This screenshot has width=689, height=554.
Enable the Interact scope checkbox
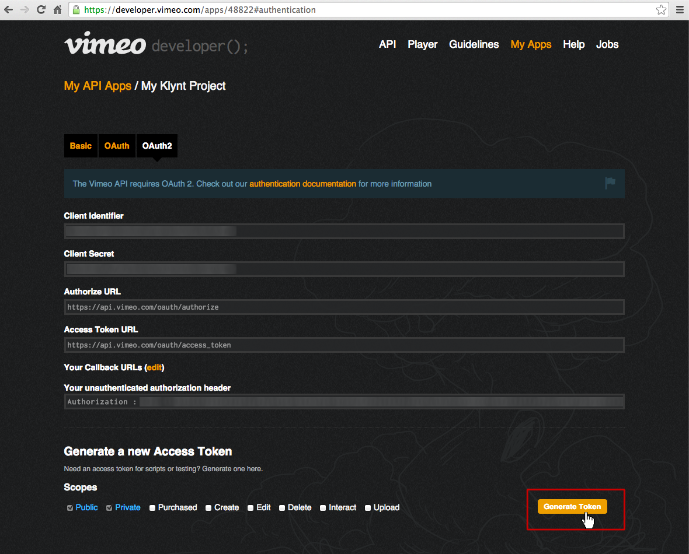323,508
